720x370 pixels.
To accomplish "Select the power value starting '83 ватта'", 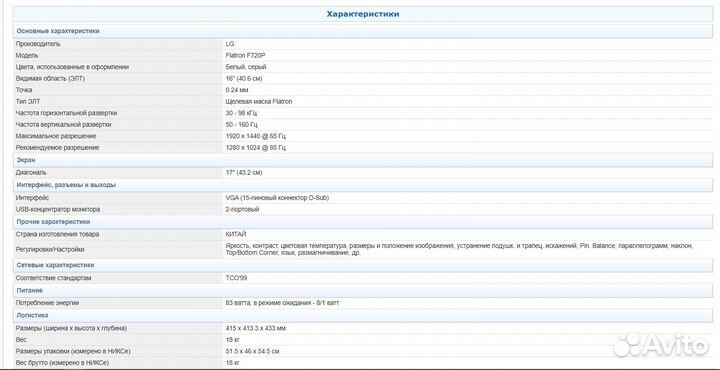I will coord(282,303).
